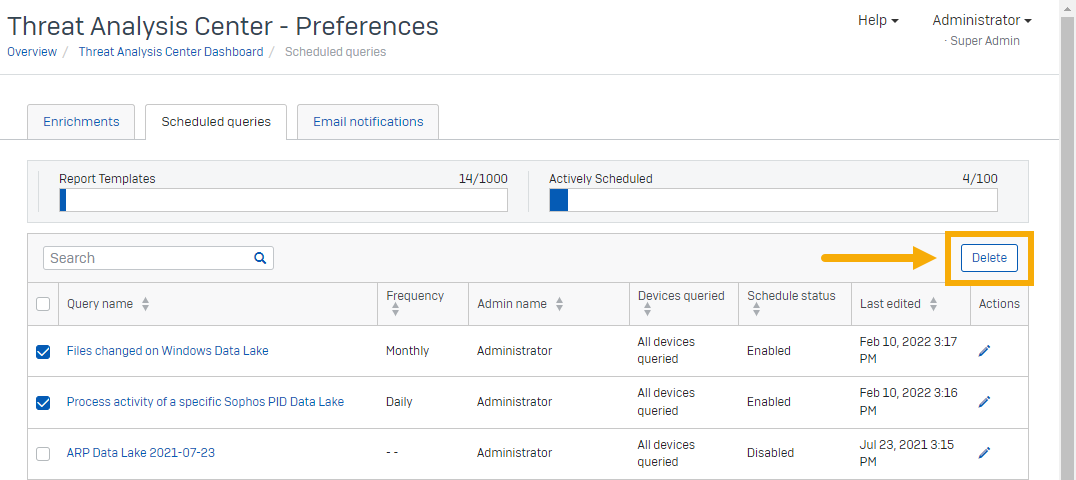Focus the Search input field
The width and height of the screenshot is (1076, 480).
point(147,258)
